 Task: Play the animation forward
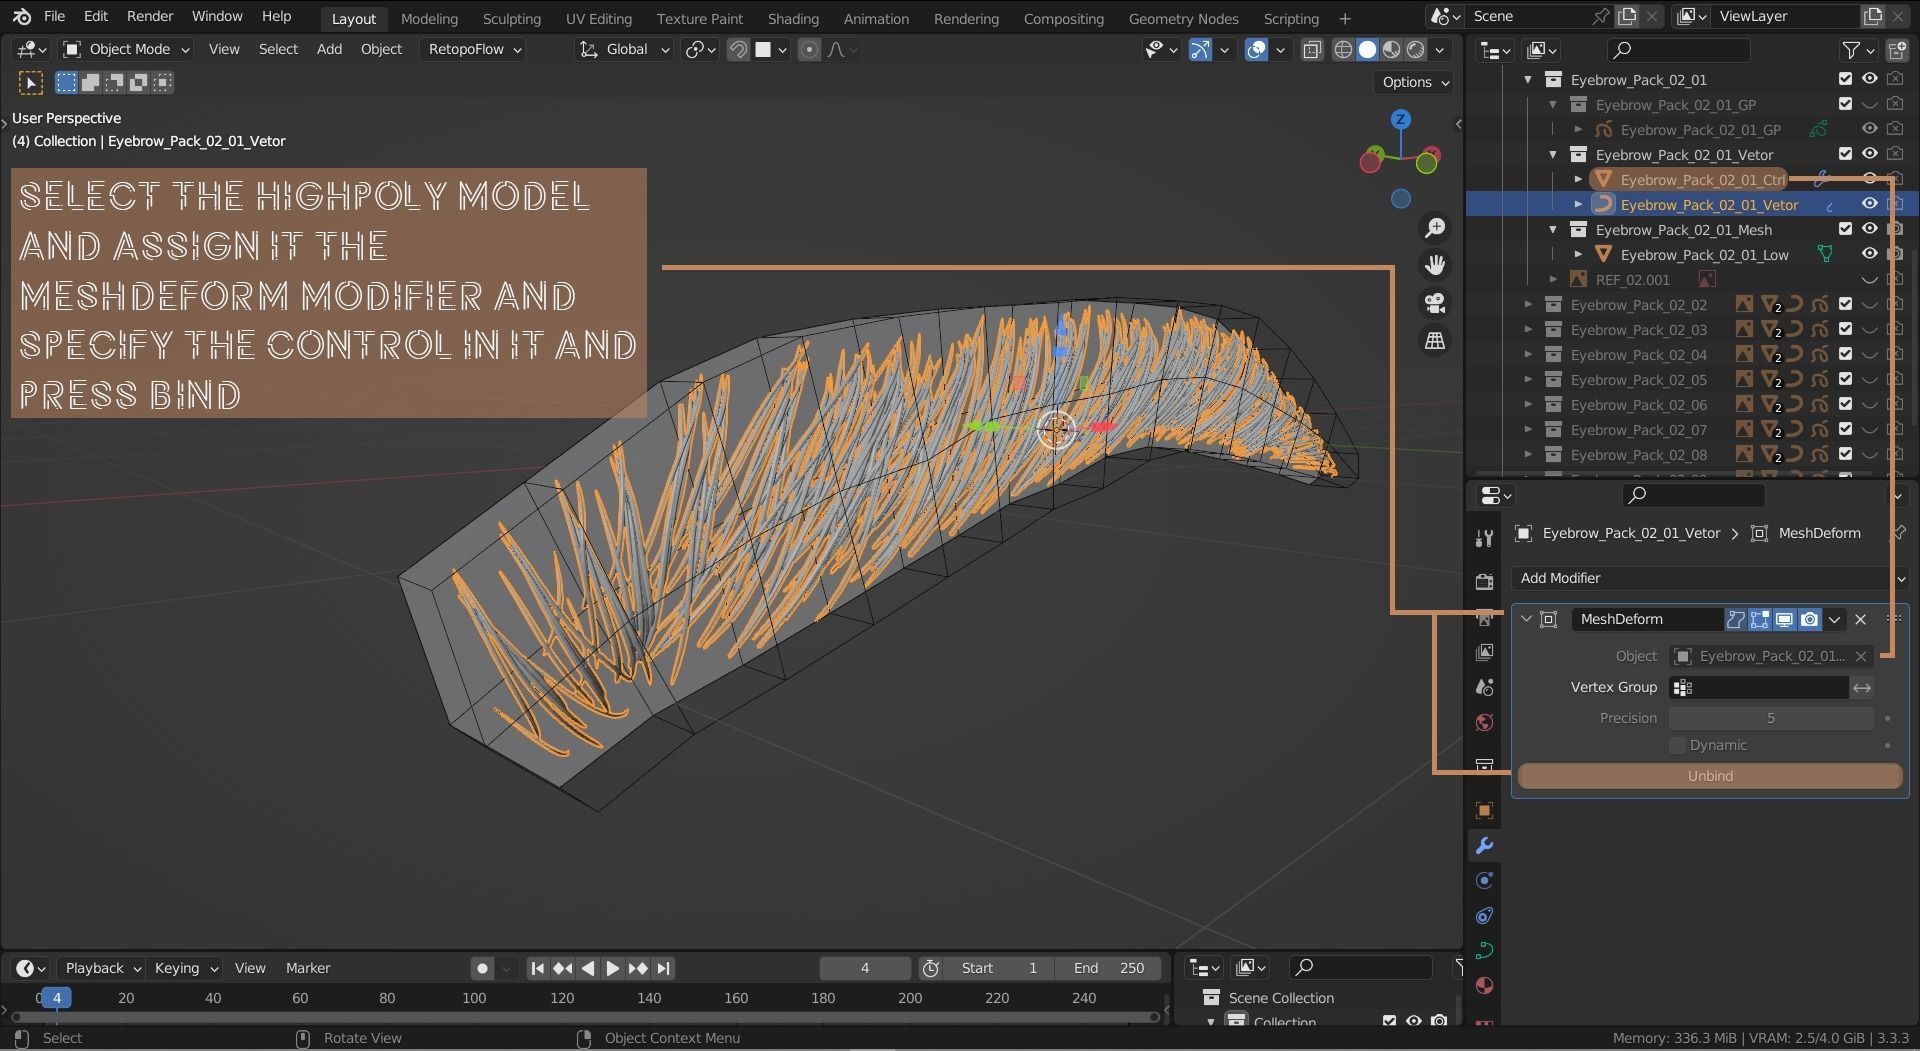(x=613, y=968)
